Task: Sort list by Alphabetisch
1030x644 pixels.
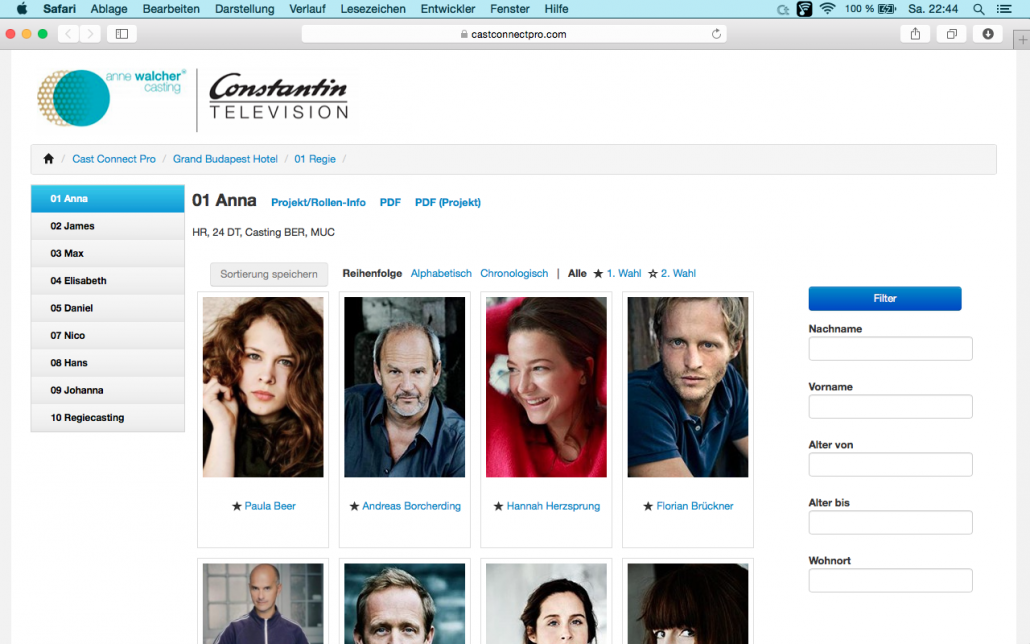Action: (x=441, y=273)
